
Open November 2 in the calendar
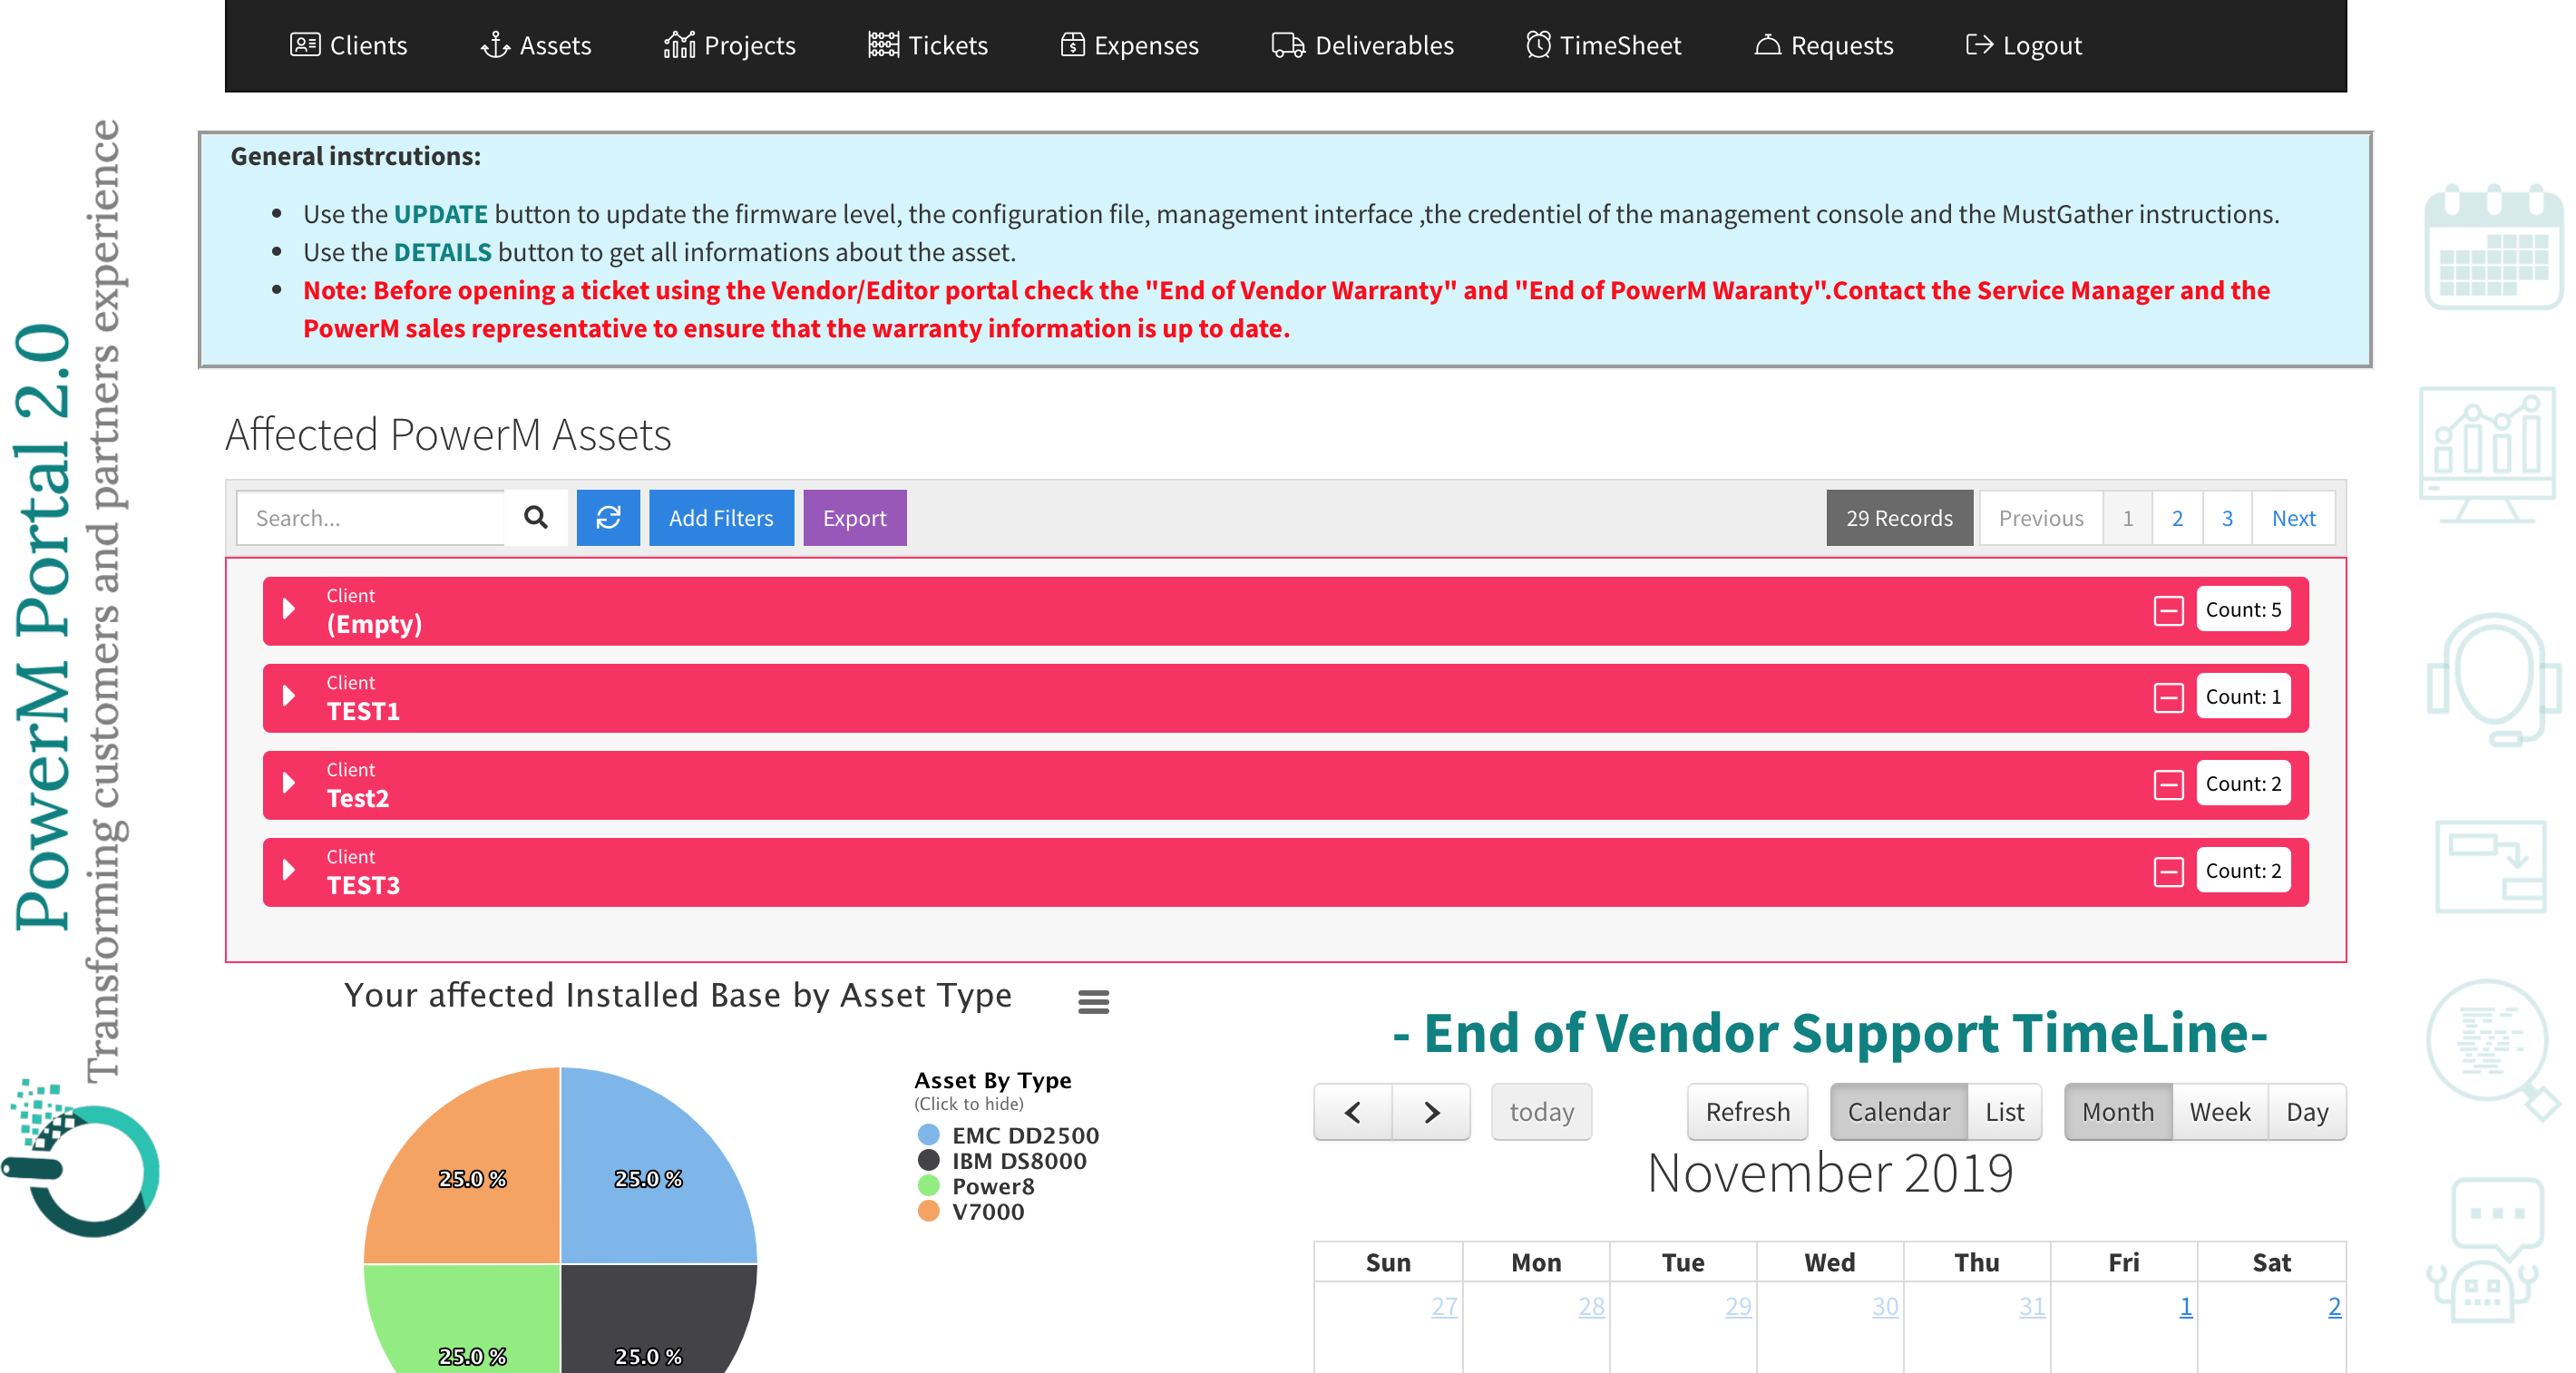pos(2333,1306)
